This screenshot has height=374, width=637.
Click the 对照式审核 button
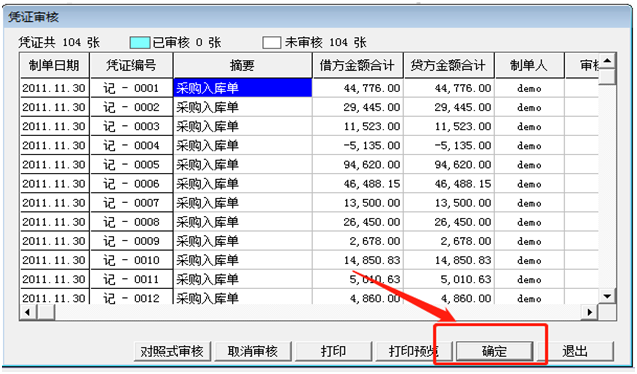(x=172, y=351)
